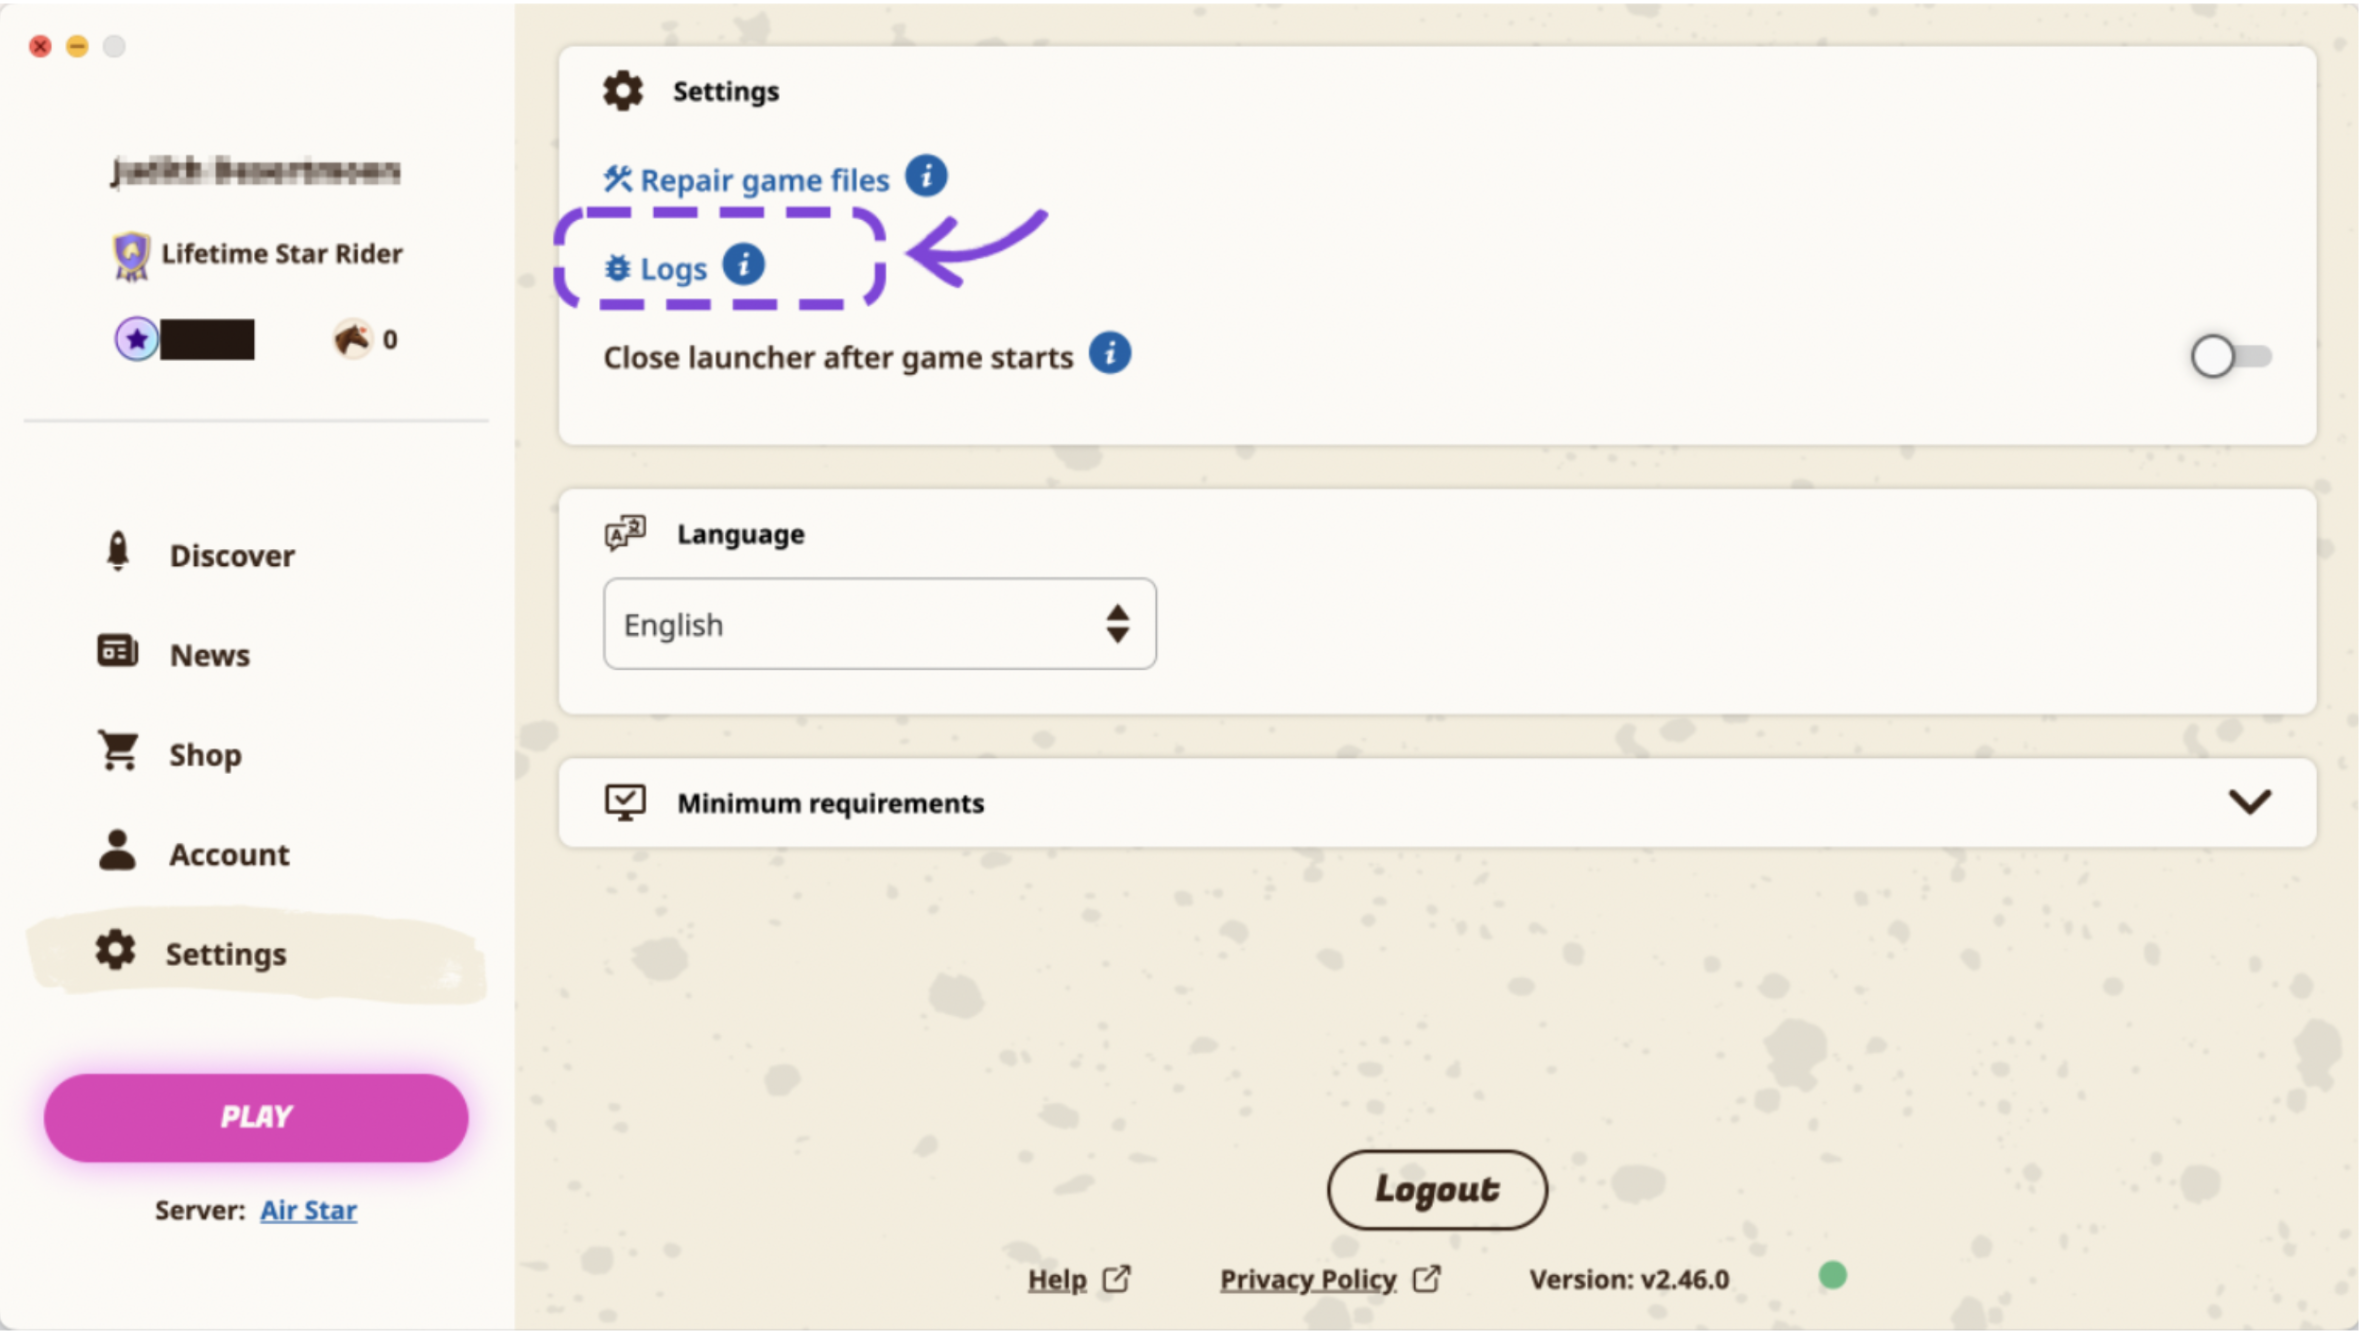Image resolution: width=2360 pixels, height=1334 pixels.
Task: Toggle Close launcher after game starts
Action: point(2229,356)
